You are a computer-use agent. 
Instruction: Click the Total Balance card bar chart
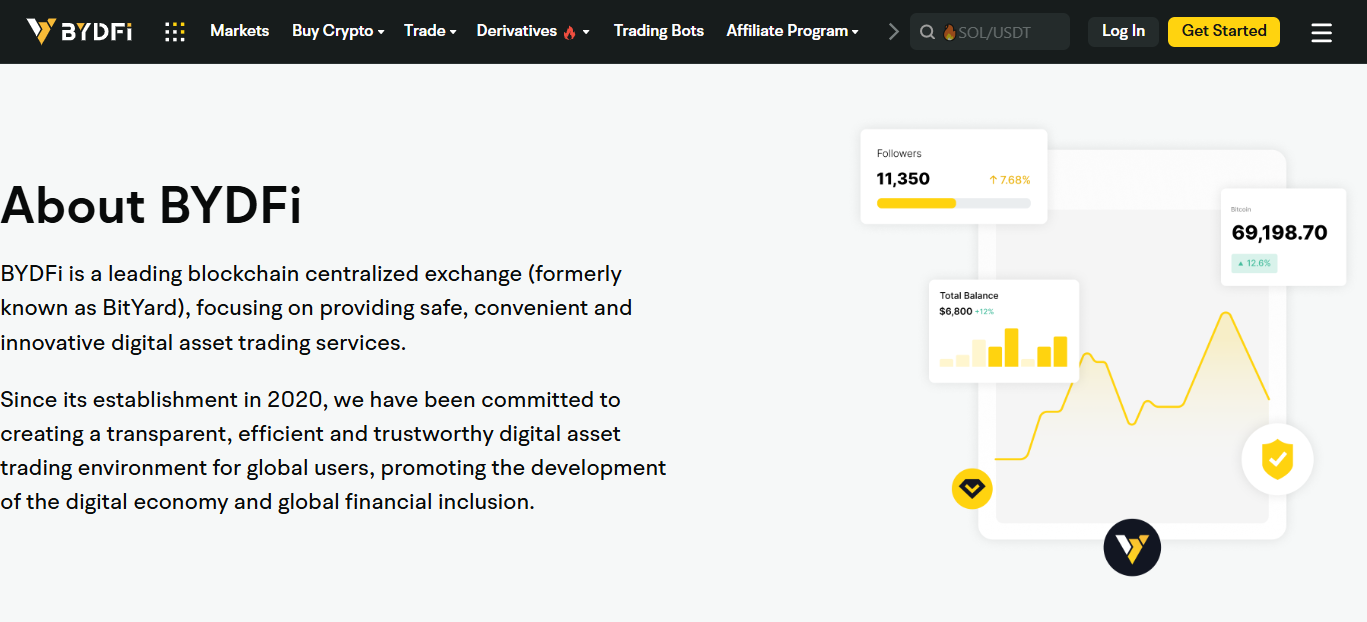coord(1003,347)
